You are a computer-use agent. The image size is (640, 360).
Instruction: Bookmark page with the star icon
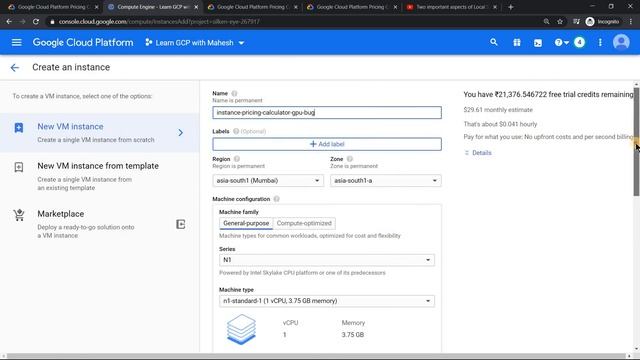click(x=560, y=21)
